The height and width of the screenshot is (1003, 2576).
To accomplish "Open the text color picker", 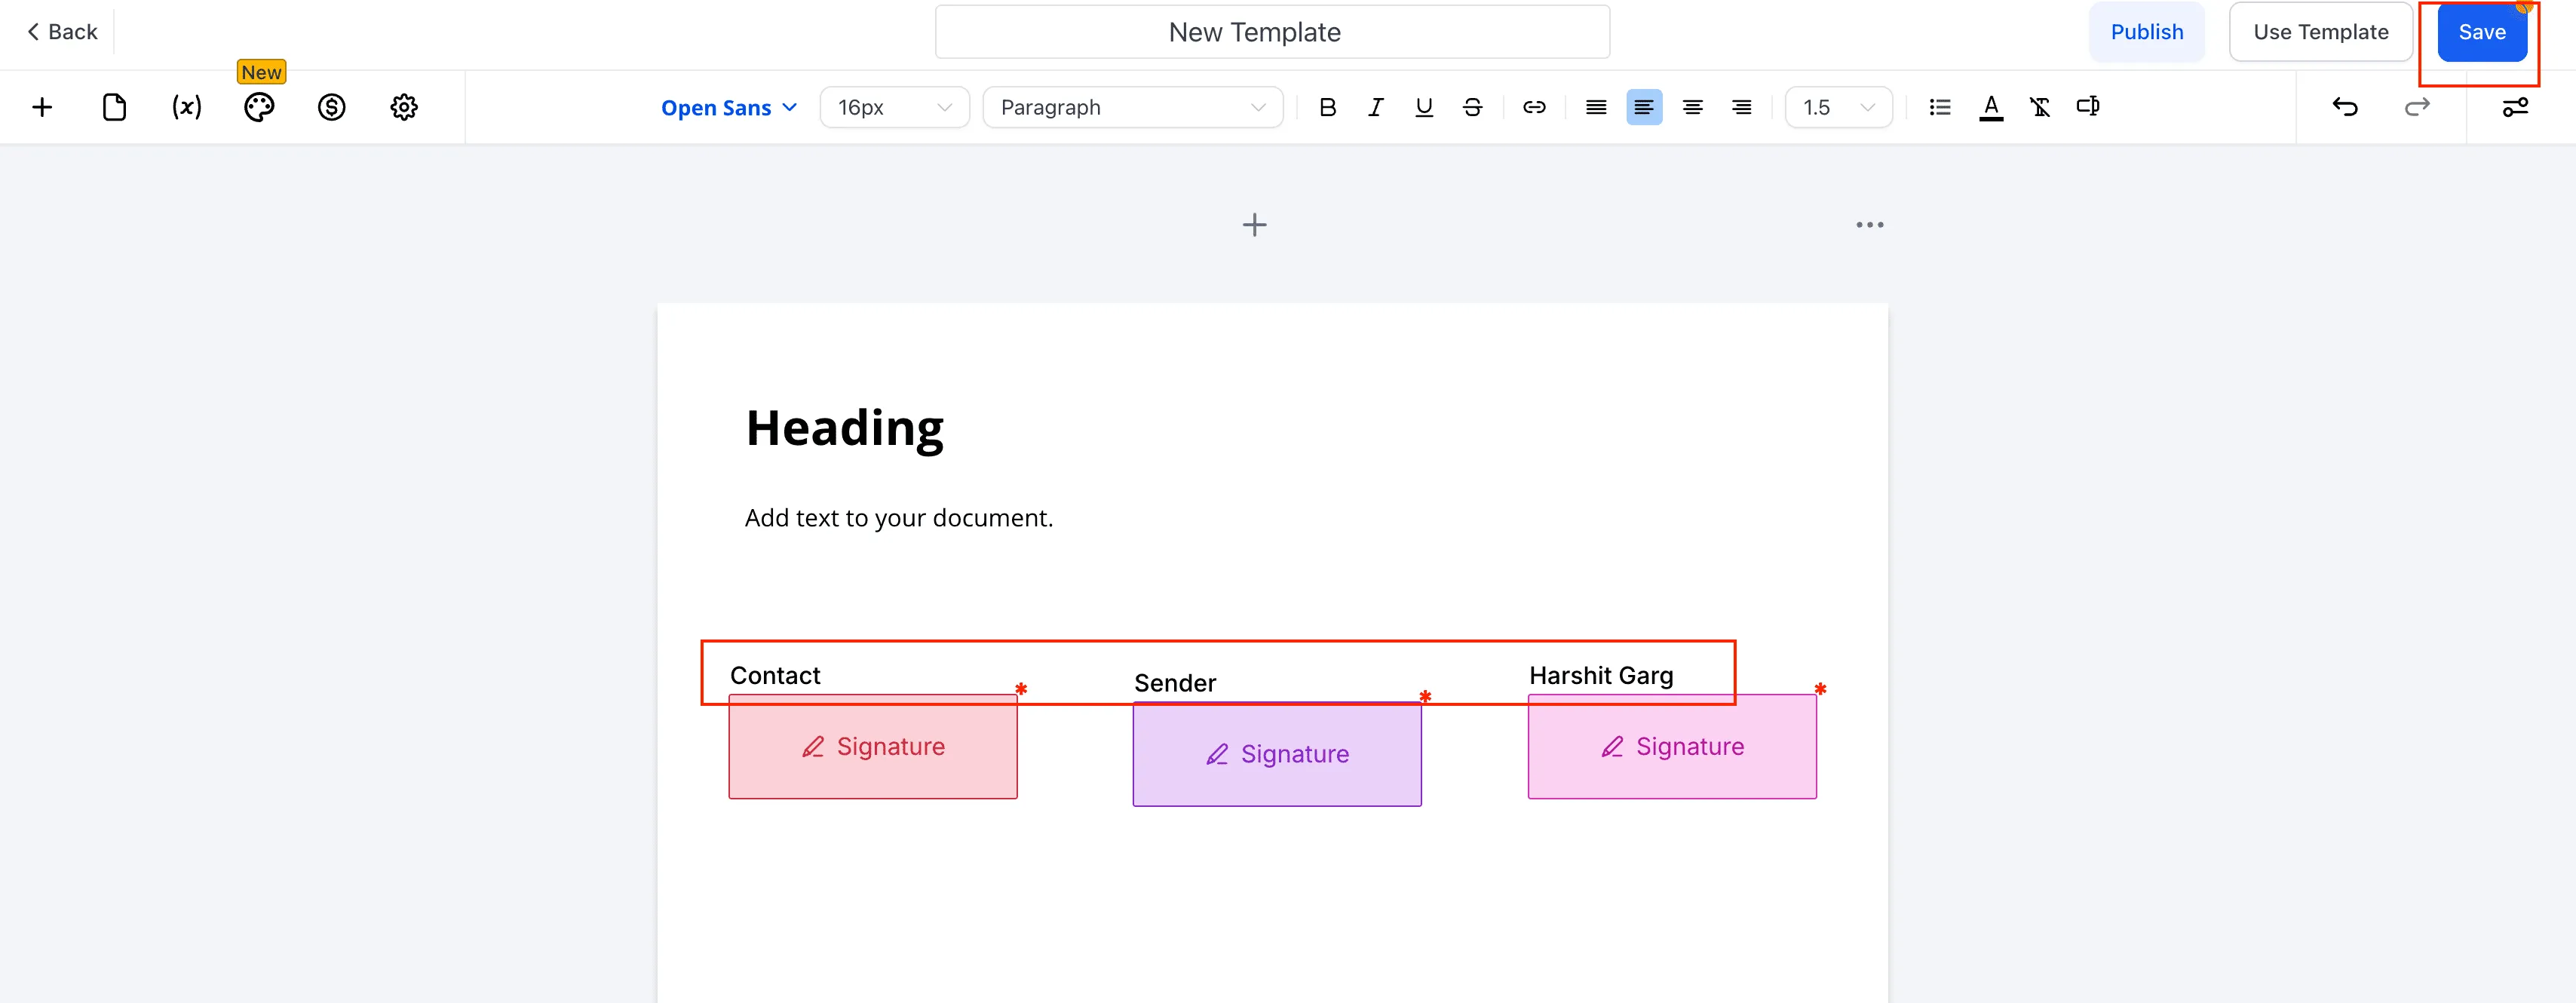I will pos(1991,107).
